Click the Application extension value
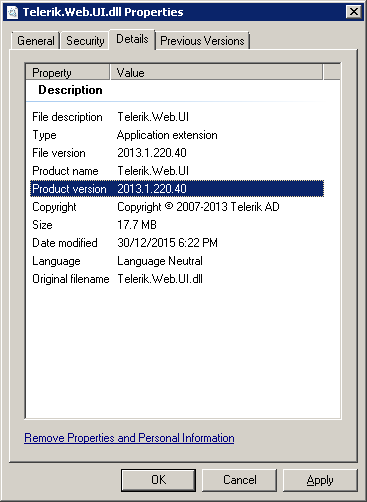This screenshot has height=502, width=367. coord(167,135)
